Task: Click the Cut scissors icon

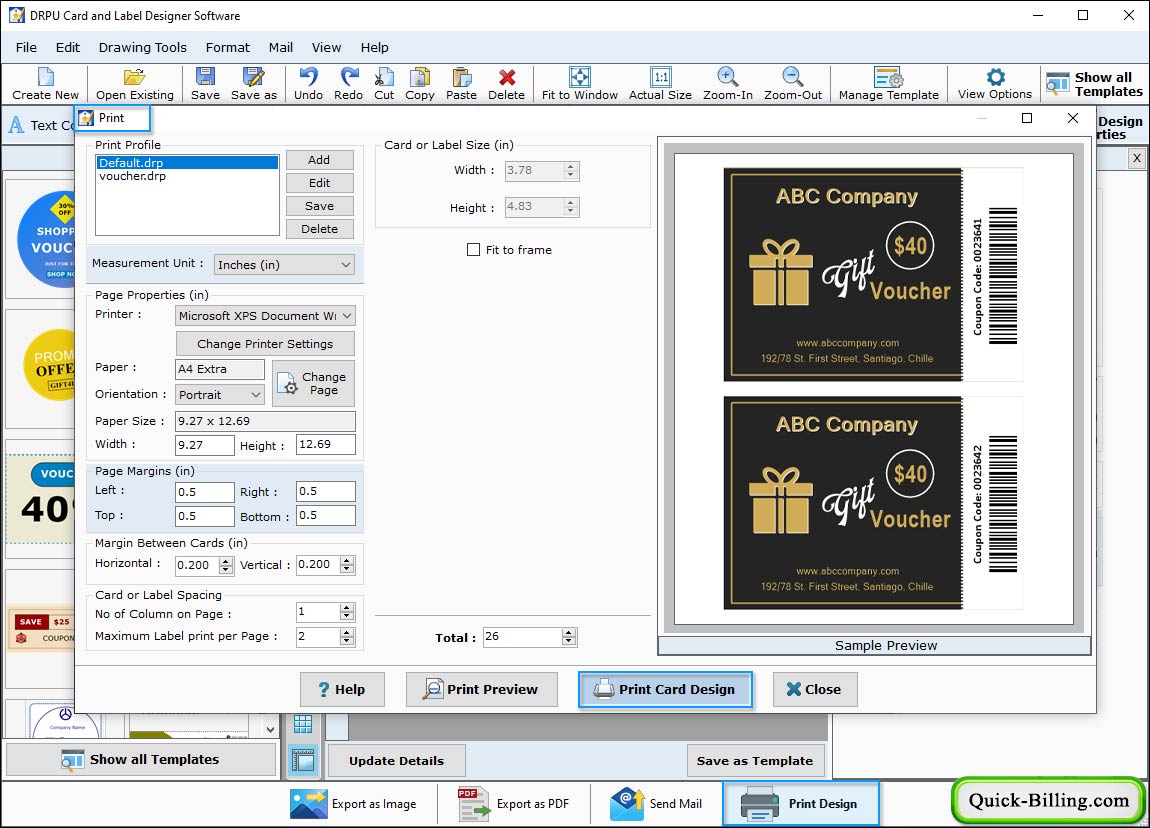Action: (384, 84)
